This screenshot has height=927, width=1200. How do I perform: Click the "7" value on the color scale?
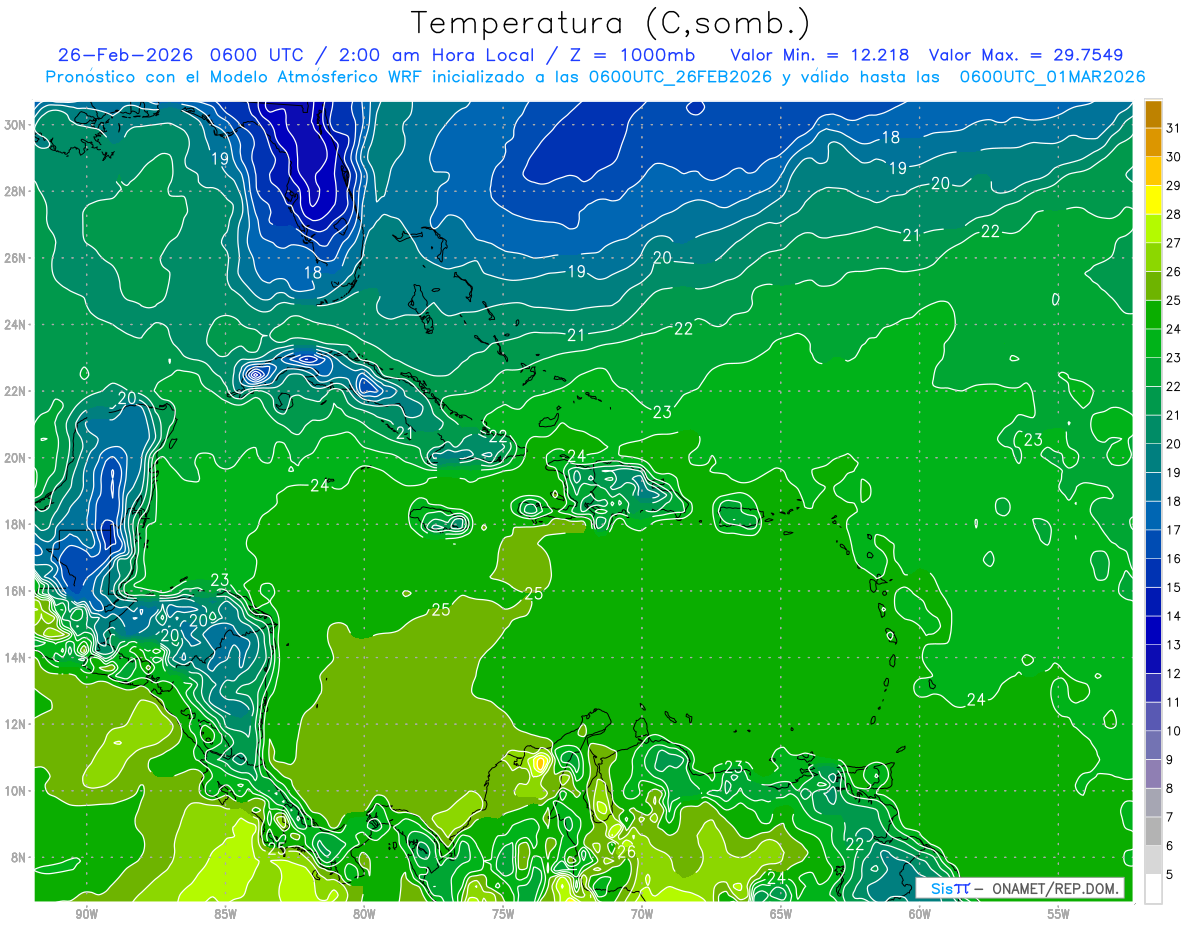coord(1170,817)
